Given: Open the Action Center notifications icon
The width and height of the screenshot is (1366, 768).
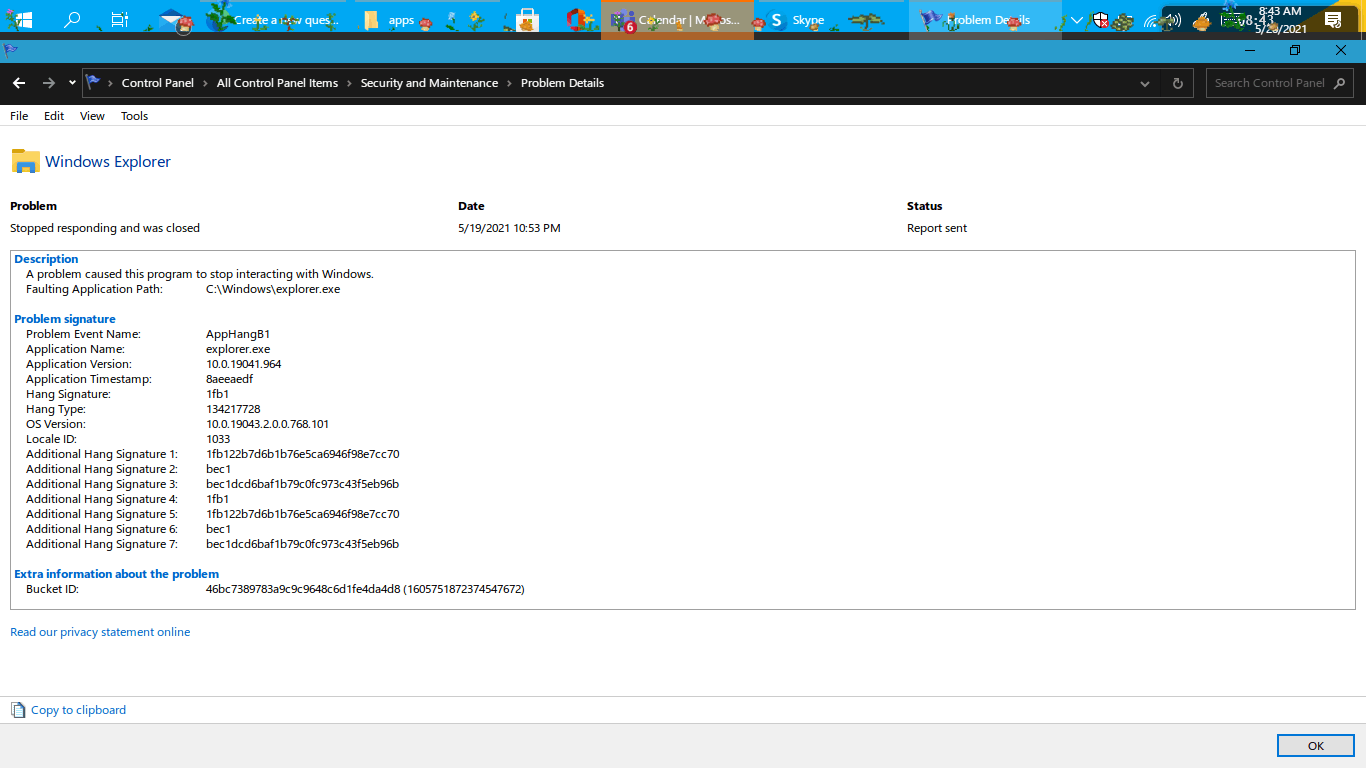Looking at the screenshot, I should pyautogui.click(x=1332, y=19).
